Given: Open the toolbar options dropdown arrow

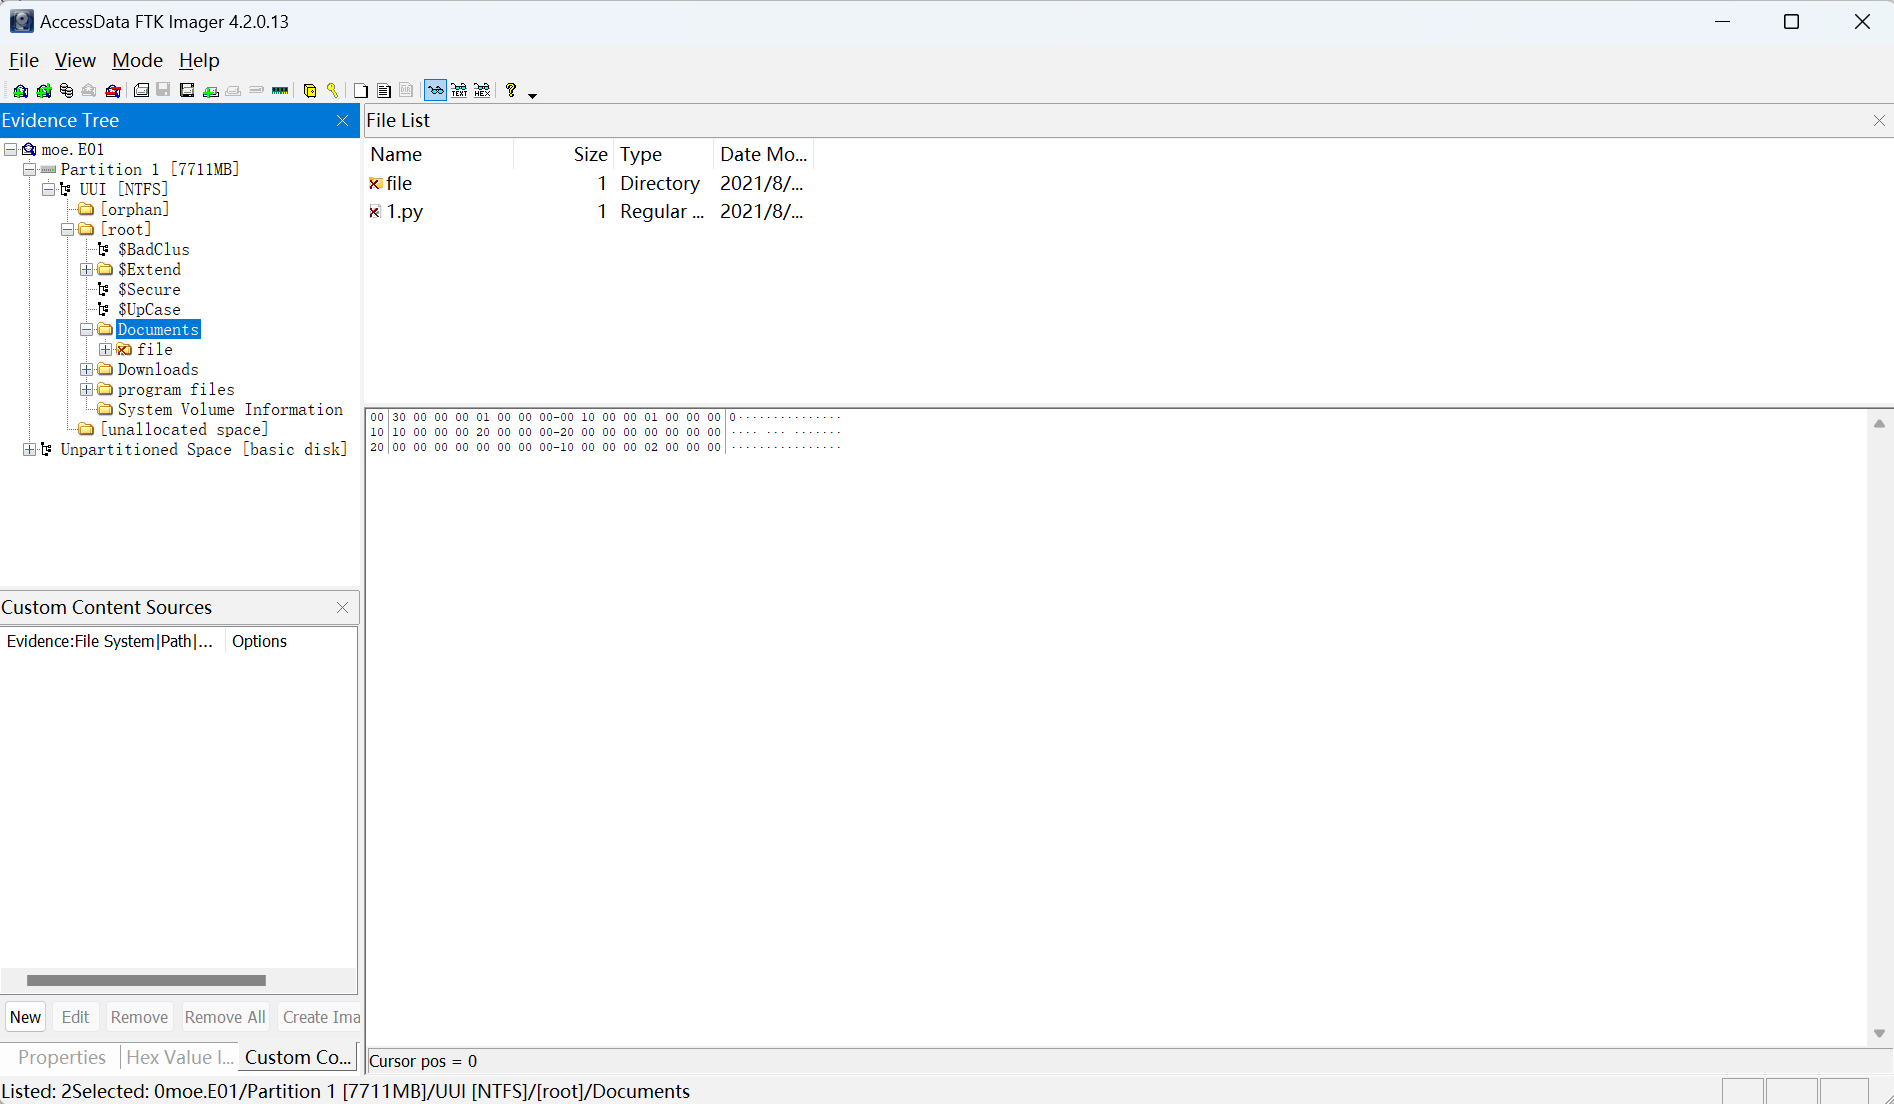Looking at the screenshot, I should 532,95.
